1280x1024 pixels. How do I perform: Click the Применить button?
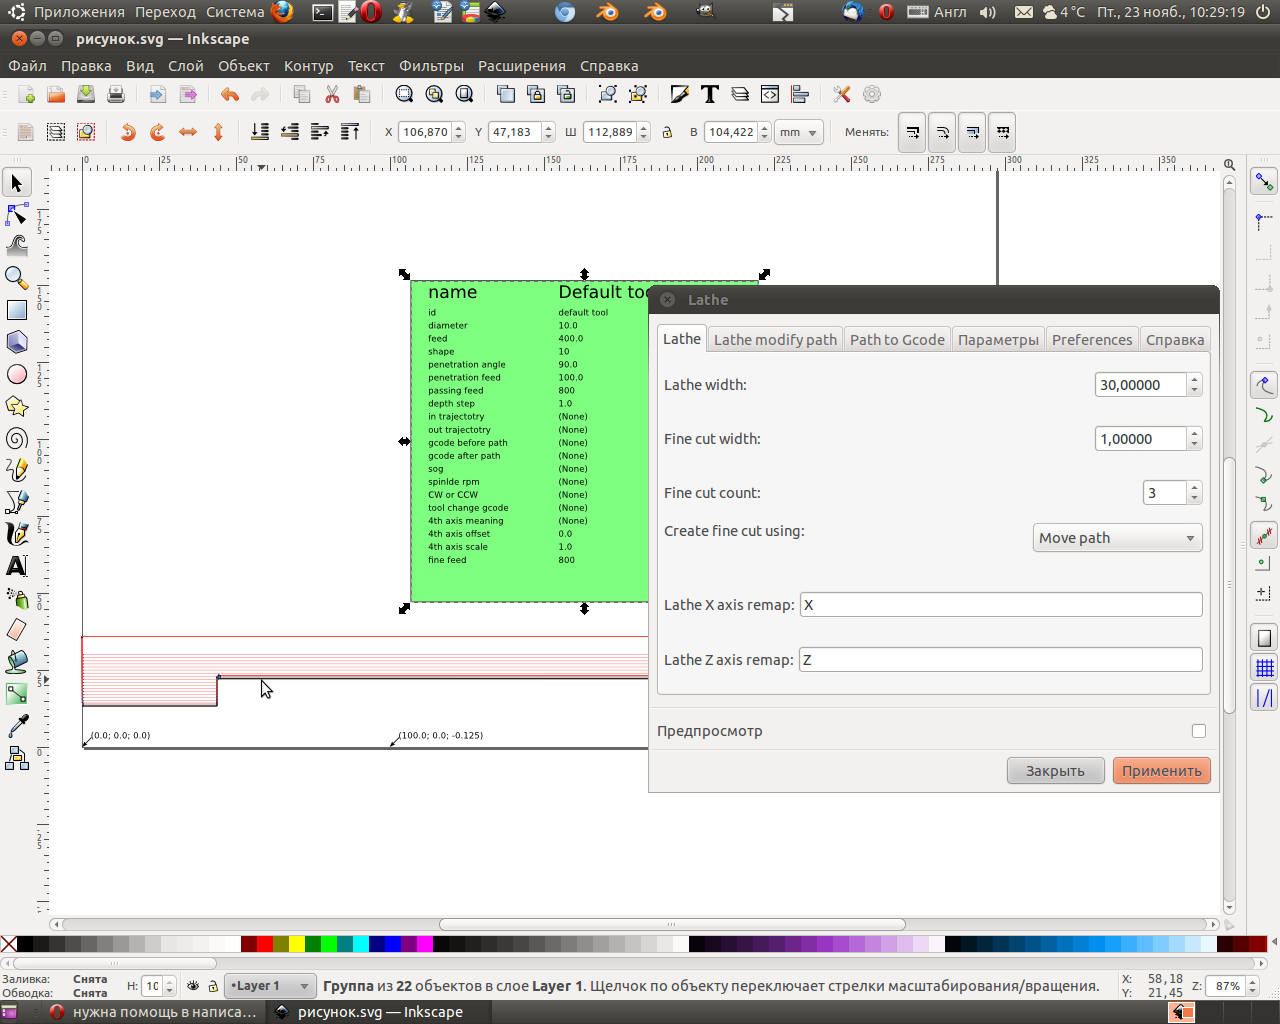1162,771
